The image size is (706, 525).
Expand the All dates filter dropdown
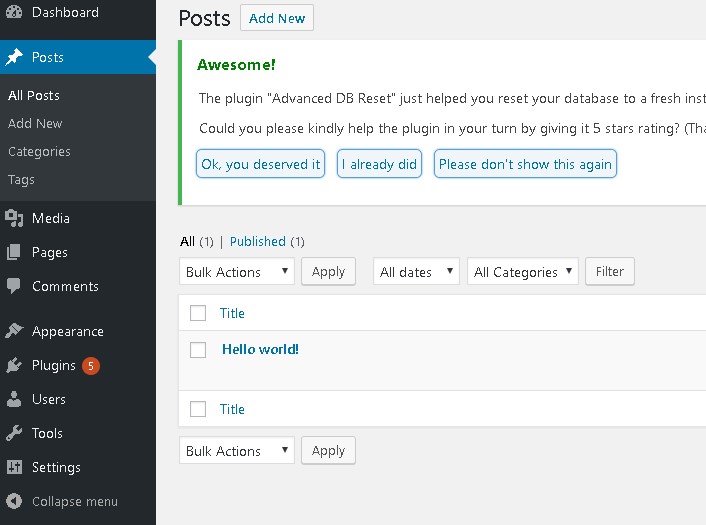click(416, 272)
